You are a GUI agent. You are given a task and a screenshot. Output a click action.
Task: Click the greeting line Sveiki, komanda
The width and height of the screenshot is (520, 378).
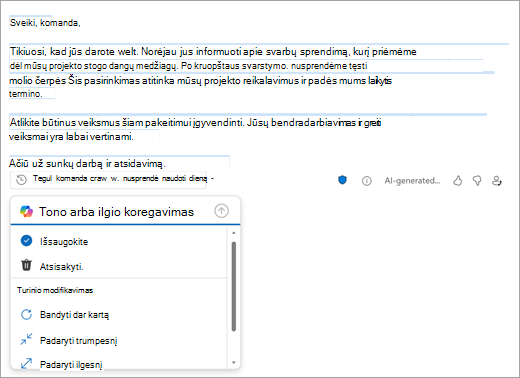(45, 23)
